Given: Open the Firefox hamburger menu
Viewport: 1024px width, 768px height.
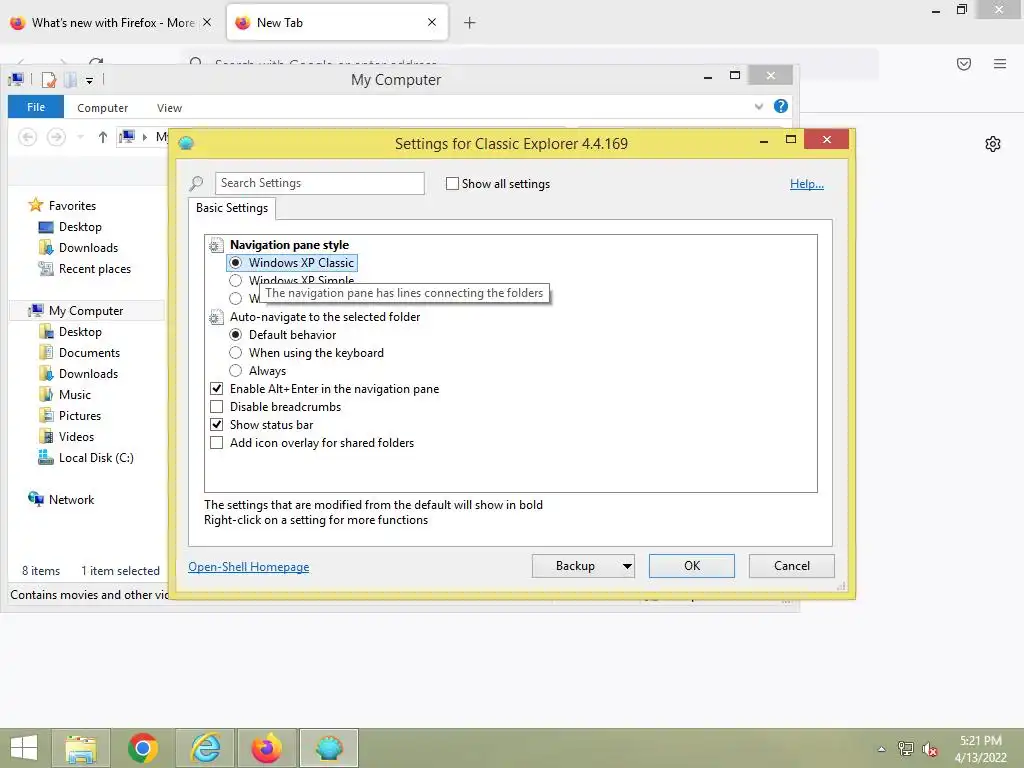Looking at the screenshot, I should click(1000, 64).
